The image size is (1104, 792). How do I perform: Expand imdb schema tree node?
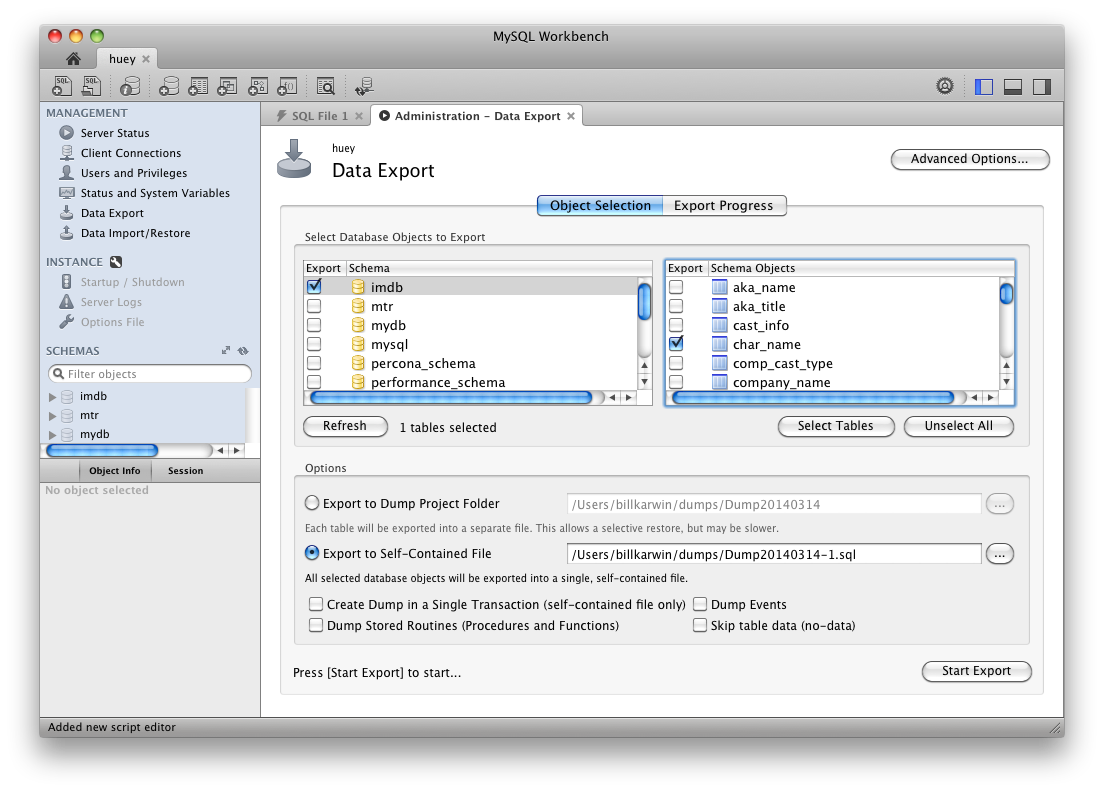[x=52, y=396]
